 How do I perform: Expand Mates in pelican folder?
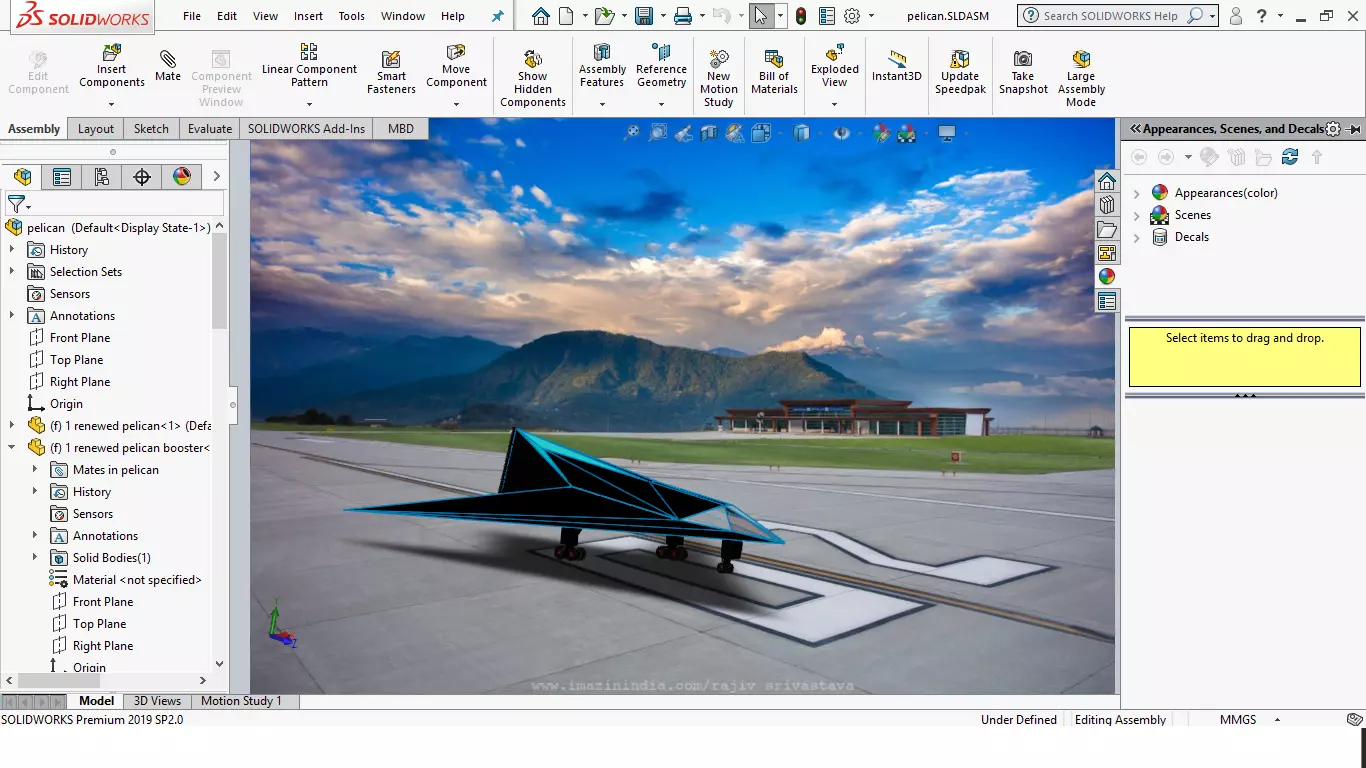pos(35,470)
